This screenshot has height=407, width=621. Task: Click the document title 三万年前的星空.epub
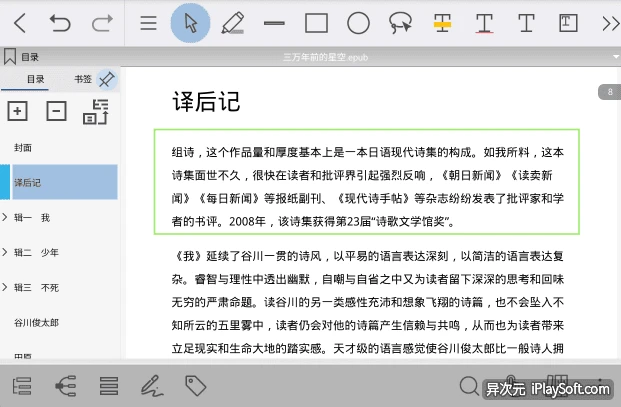pos(326,57)
